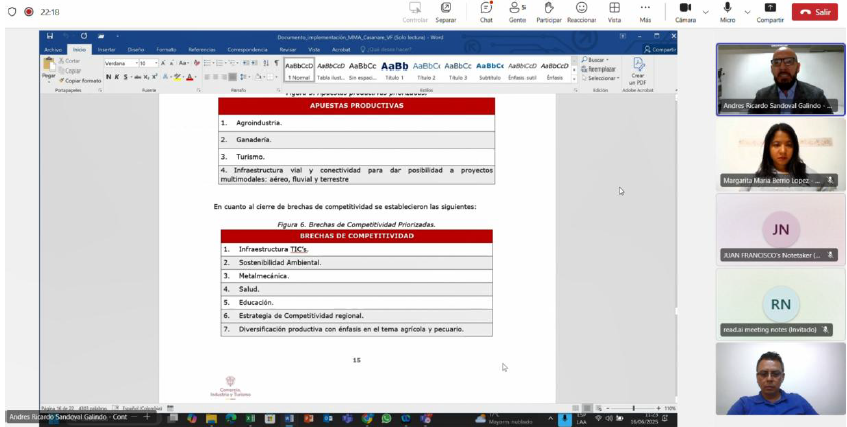Open the Gente participants list
This screenshot has height=427, width=847.
517,9
